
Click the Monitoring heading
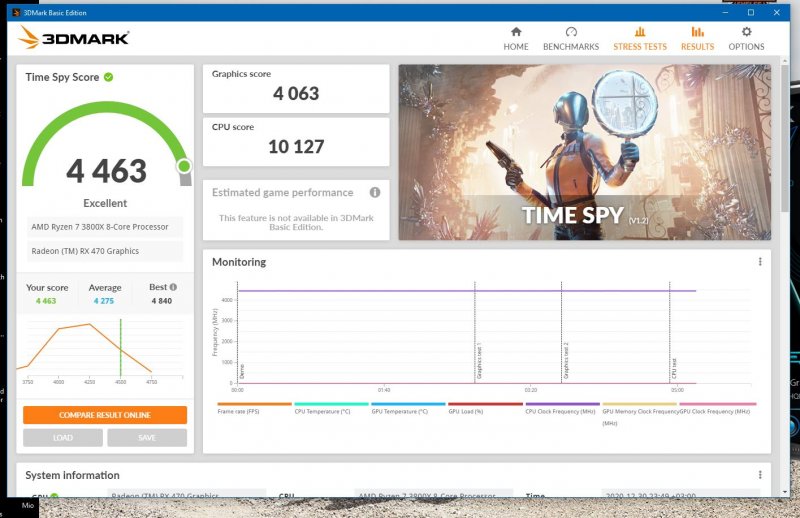tap(239, 262)
